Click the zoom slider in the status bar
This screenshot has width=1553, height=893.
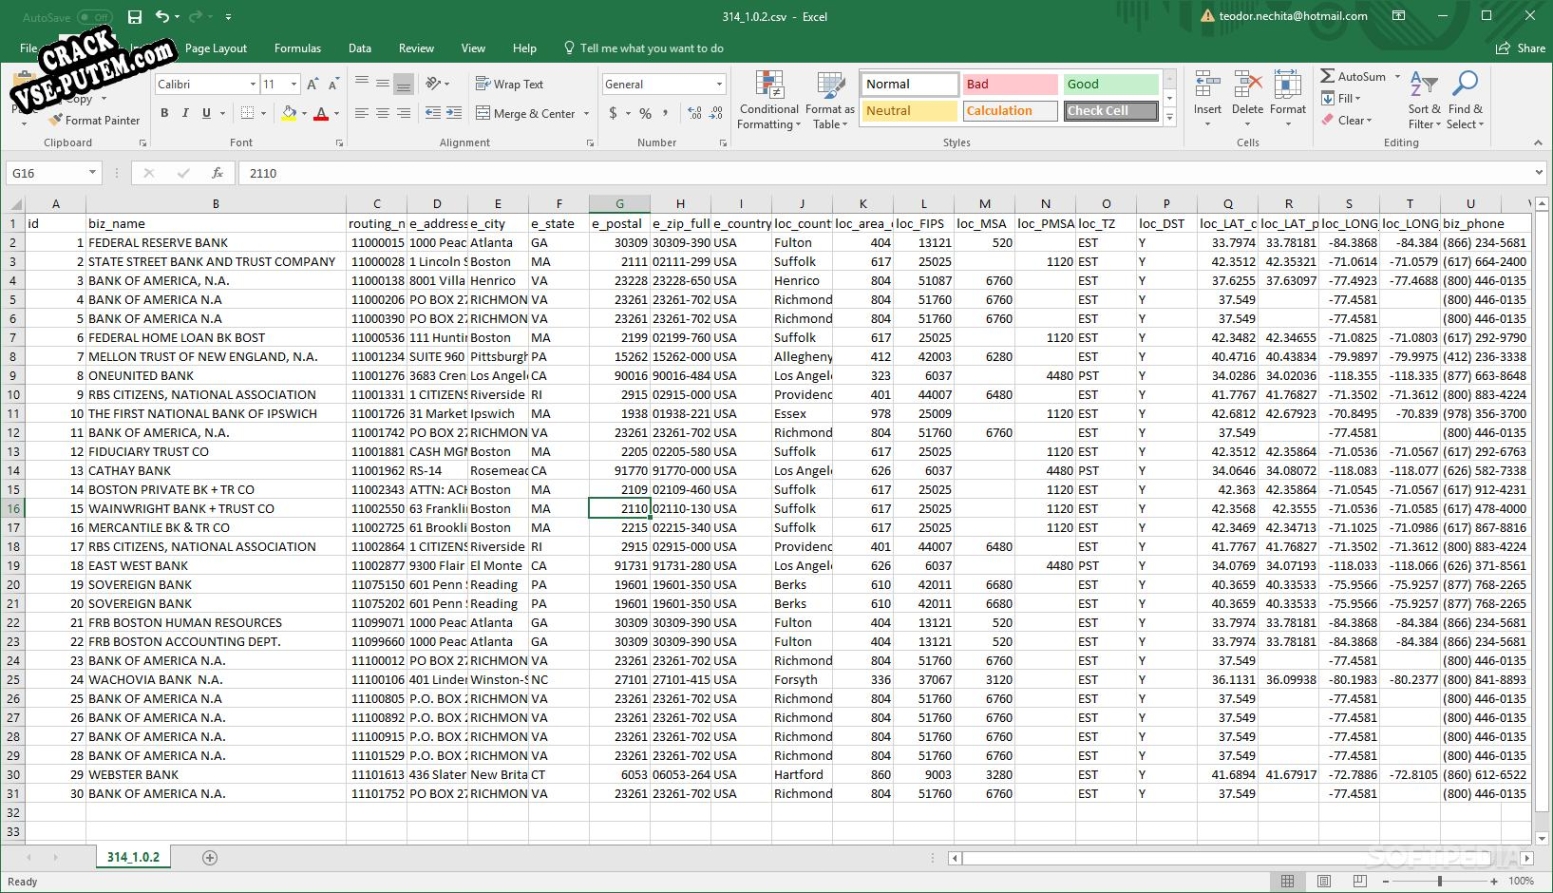point(1439,881)
